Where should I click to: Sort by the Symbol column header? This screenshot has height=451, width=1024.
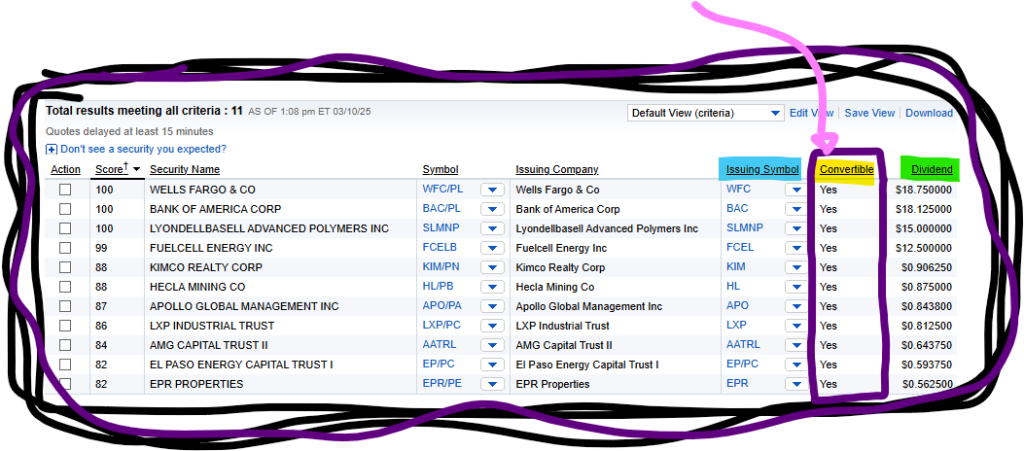click(x=440, y=170)
